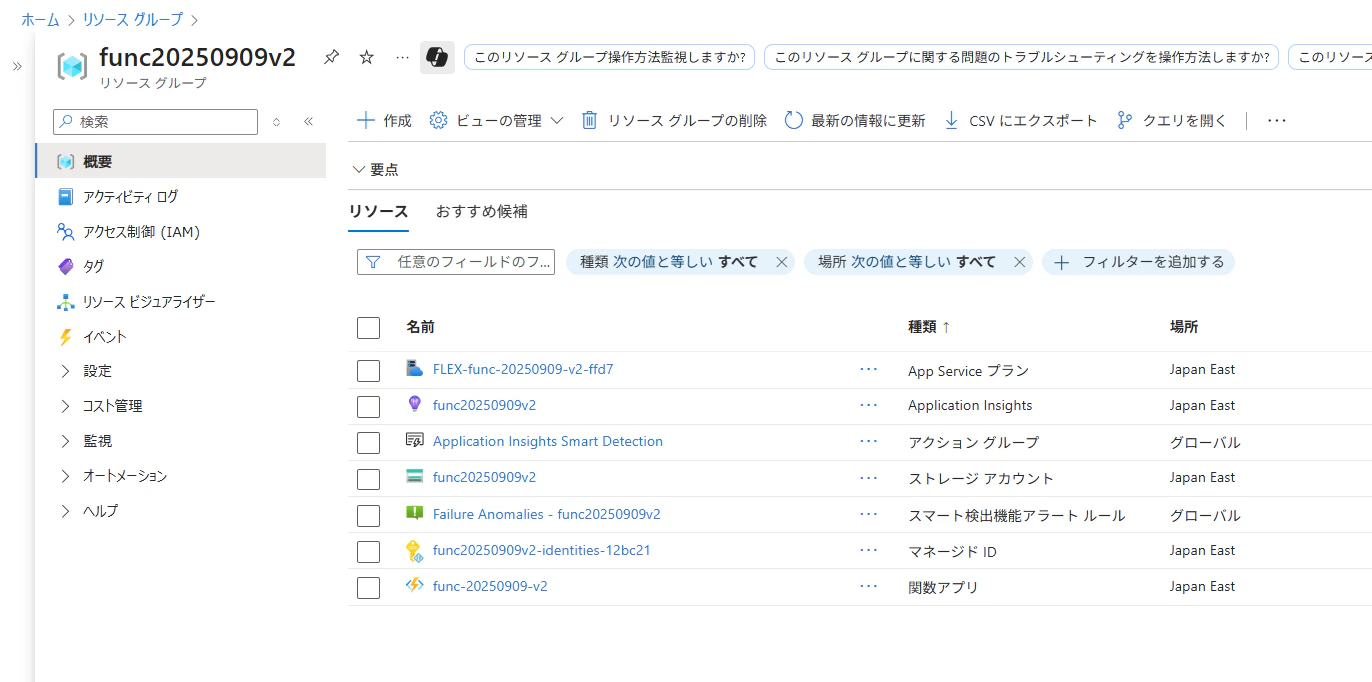
Task: Switch to the おすすめ候補 tab
Action: pos(481,211)
